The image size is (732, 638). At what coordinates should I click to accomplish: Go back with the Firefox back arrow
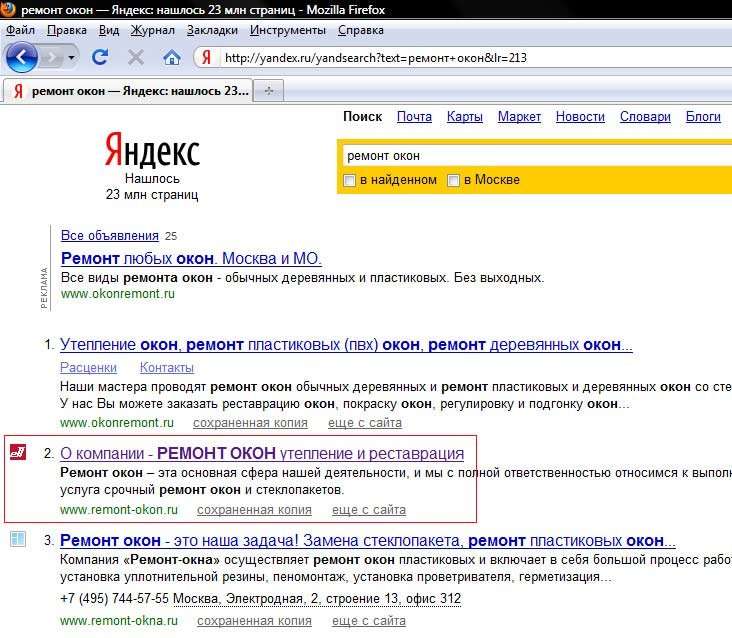click(x=21, y=57)
